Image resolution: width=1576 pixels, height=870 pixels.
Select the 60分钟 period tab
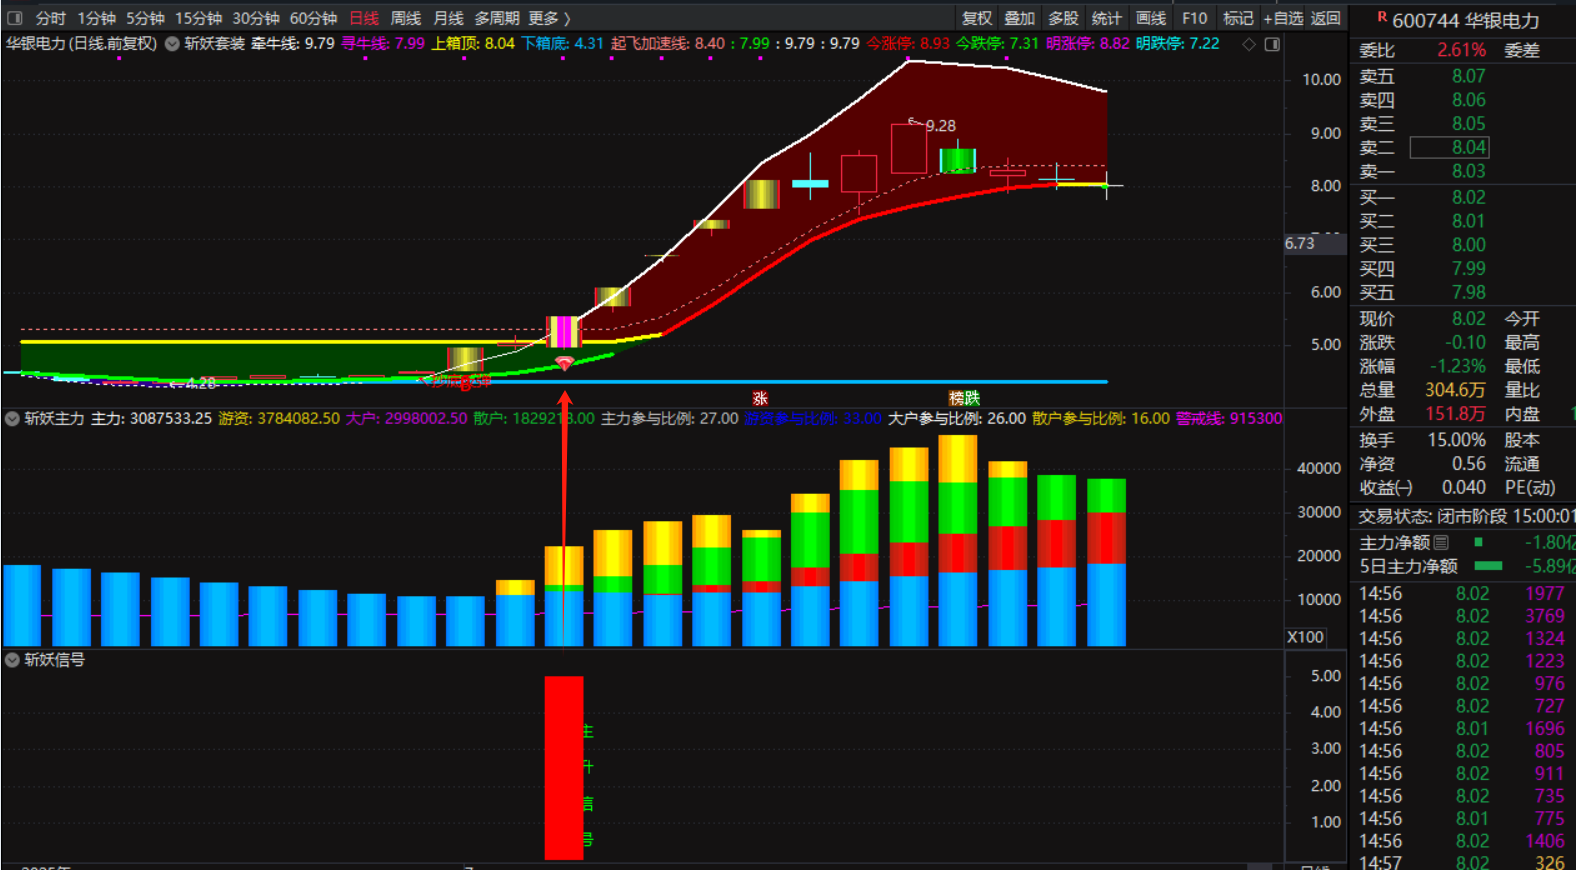point(313,18)
